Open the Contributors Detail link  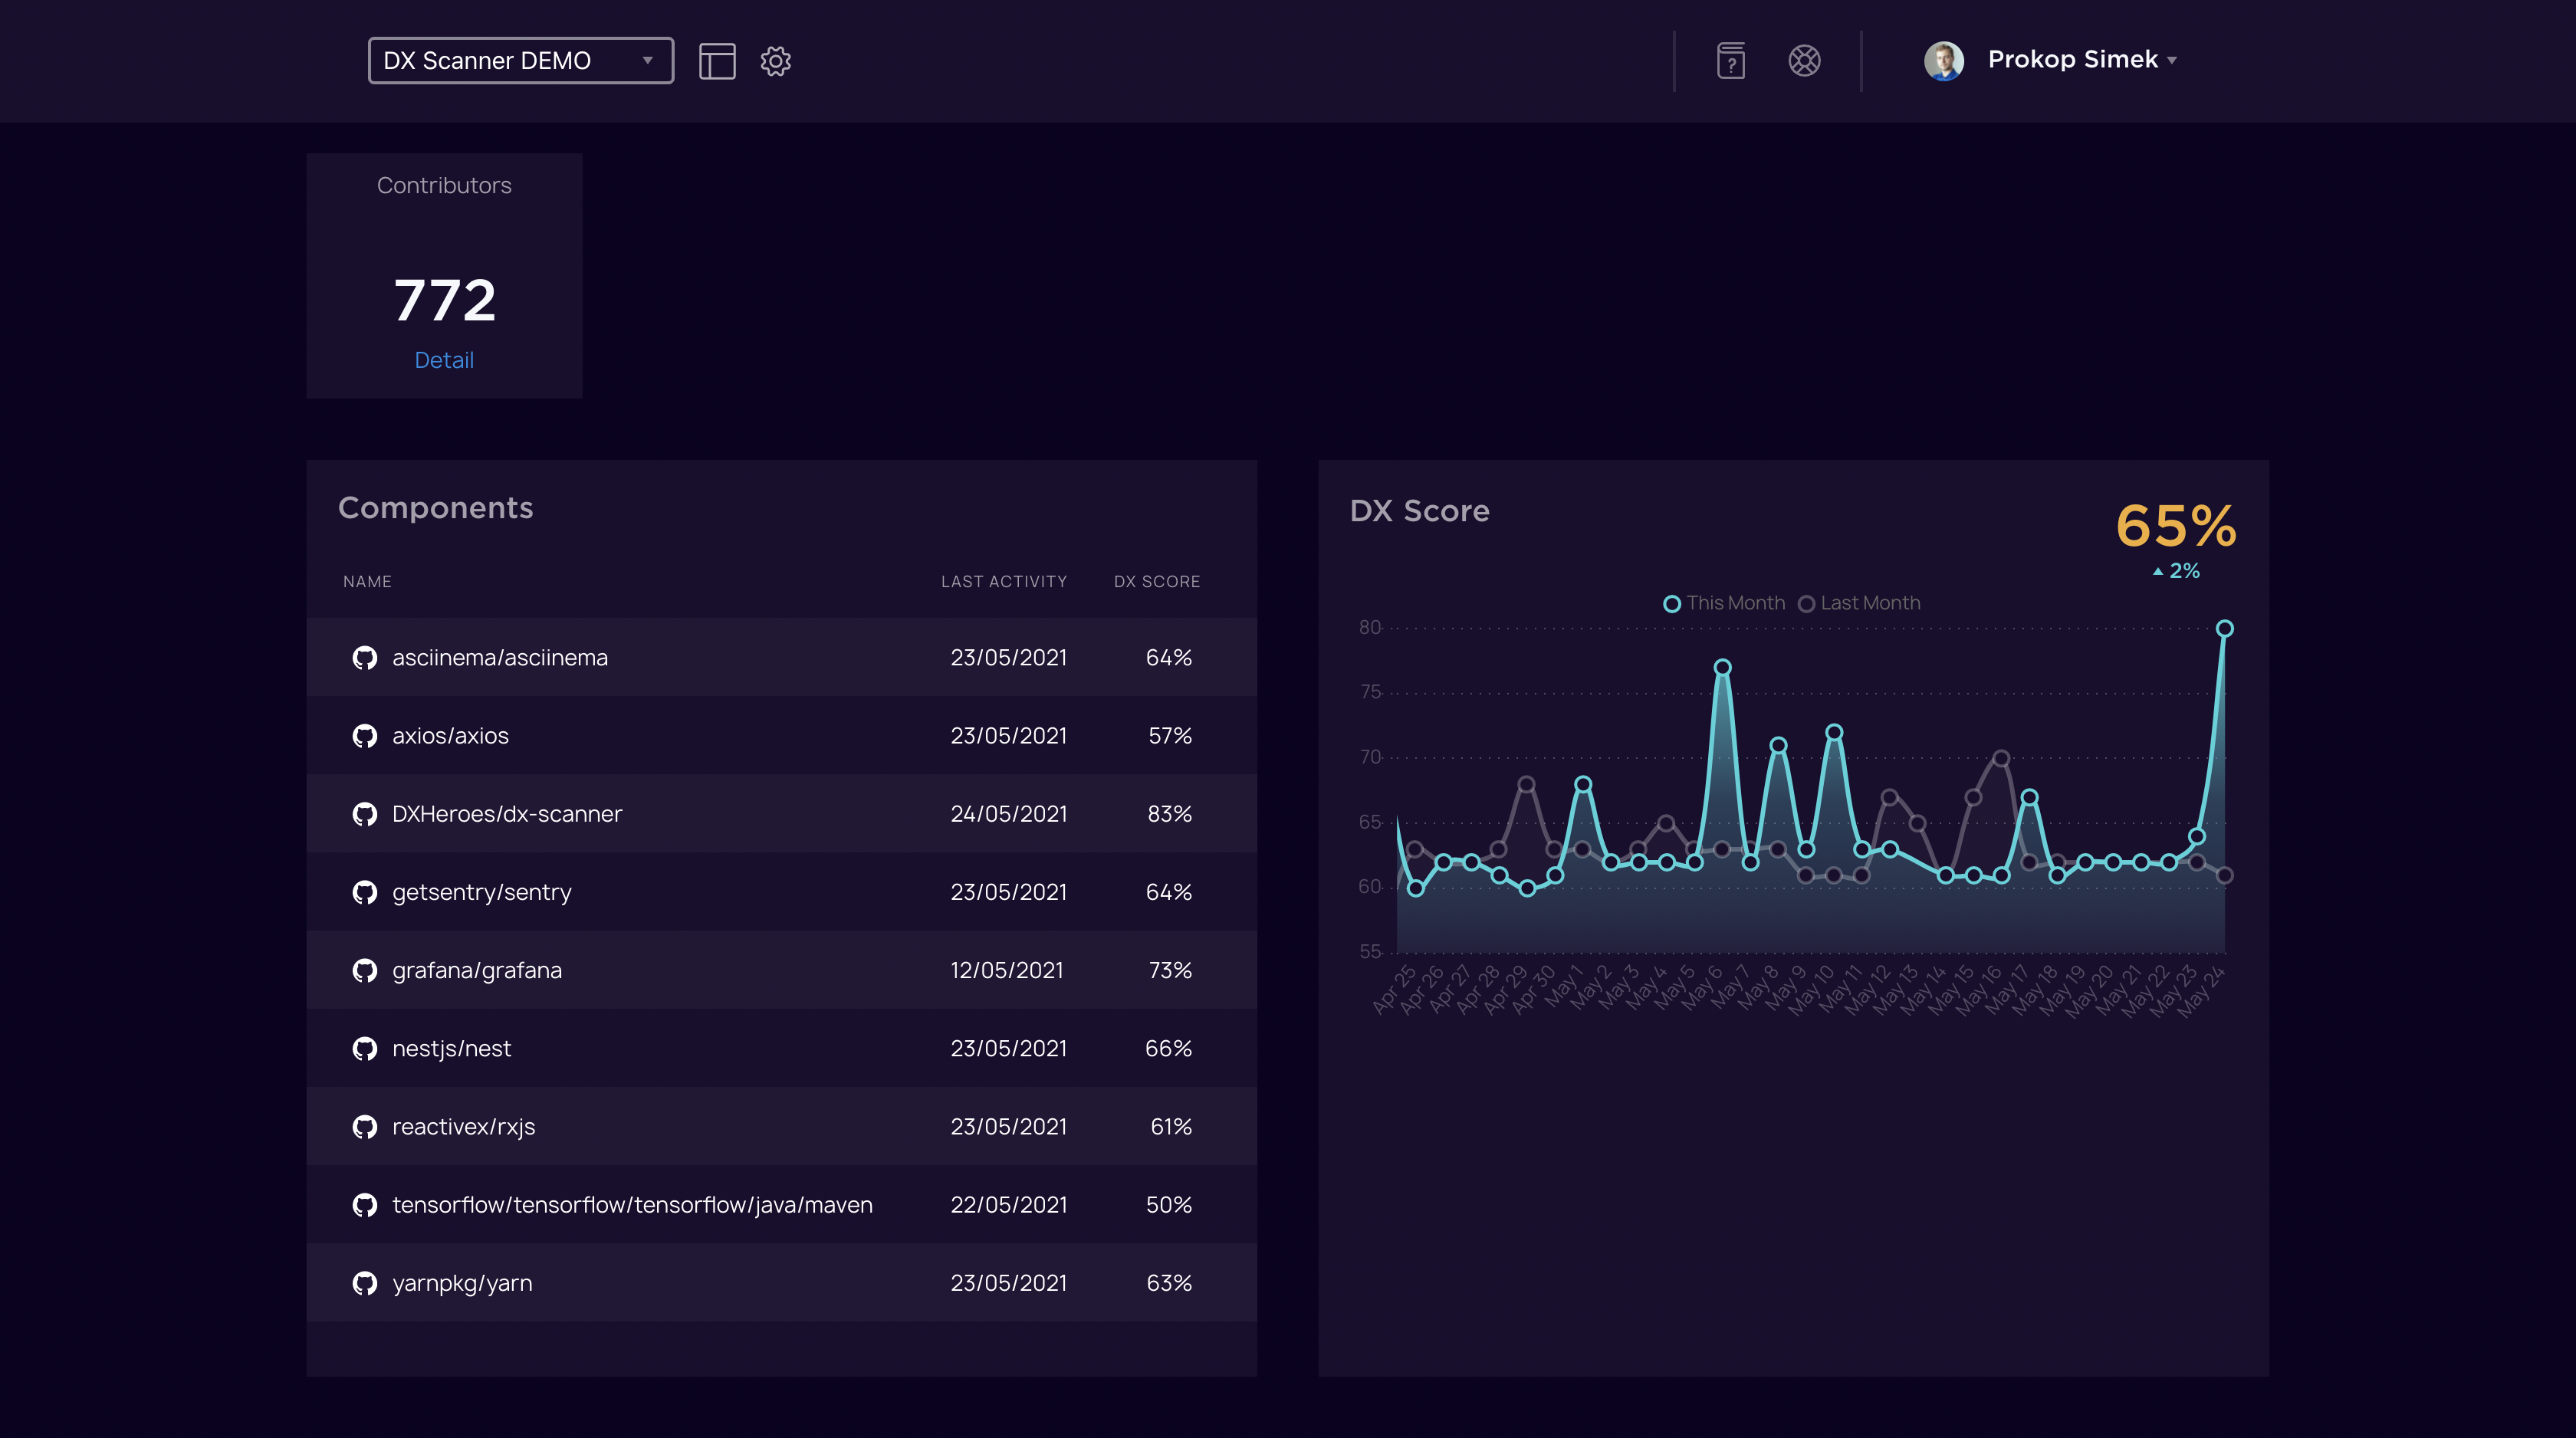coord(444,360)
